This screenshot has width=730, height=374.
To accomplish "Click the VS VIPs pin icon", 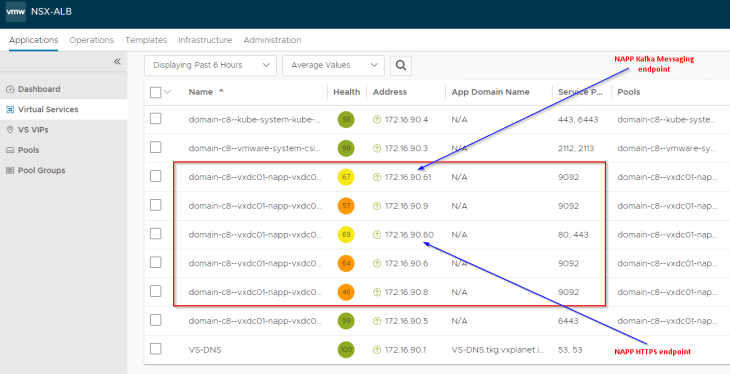I will [10, 130].
